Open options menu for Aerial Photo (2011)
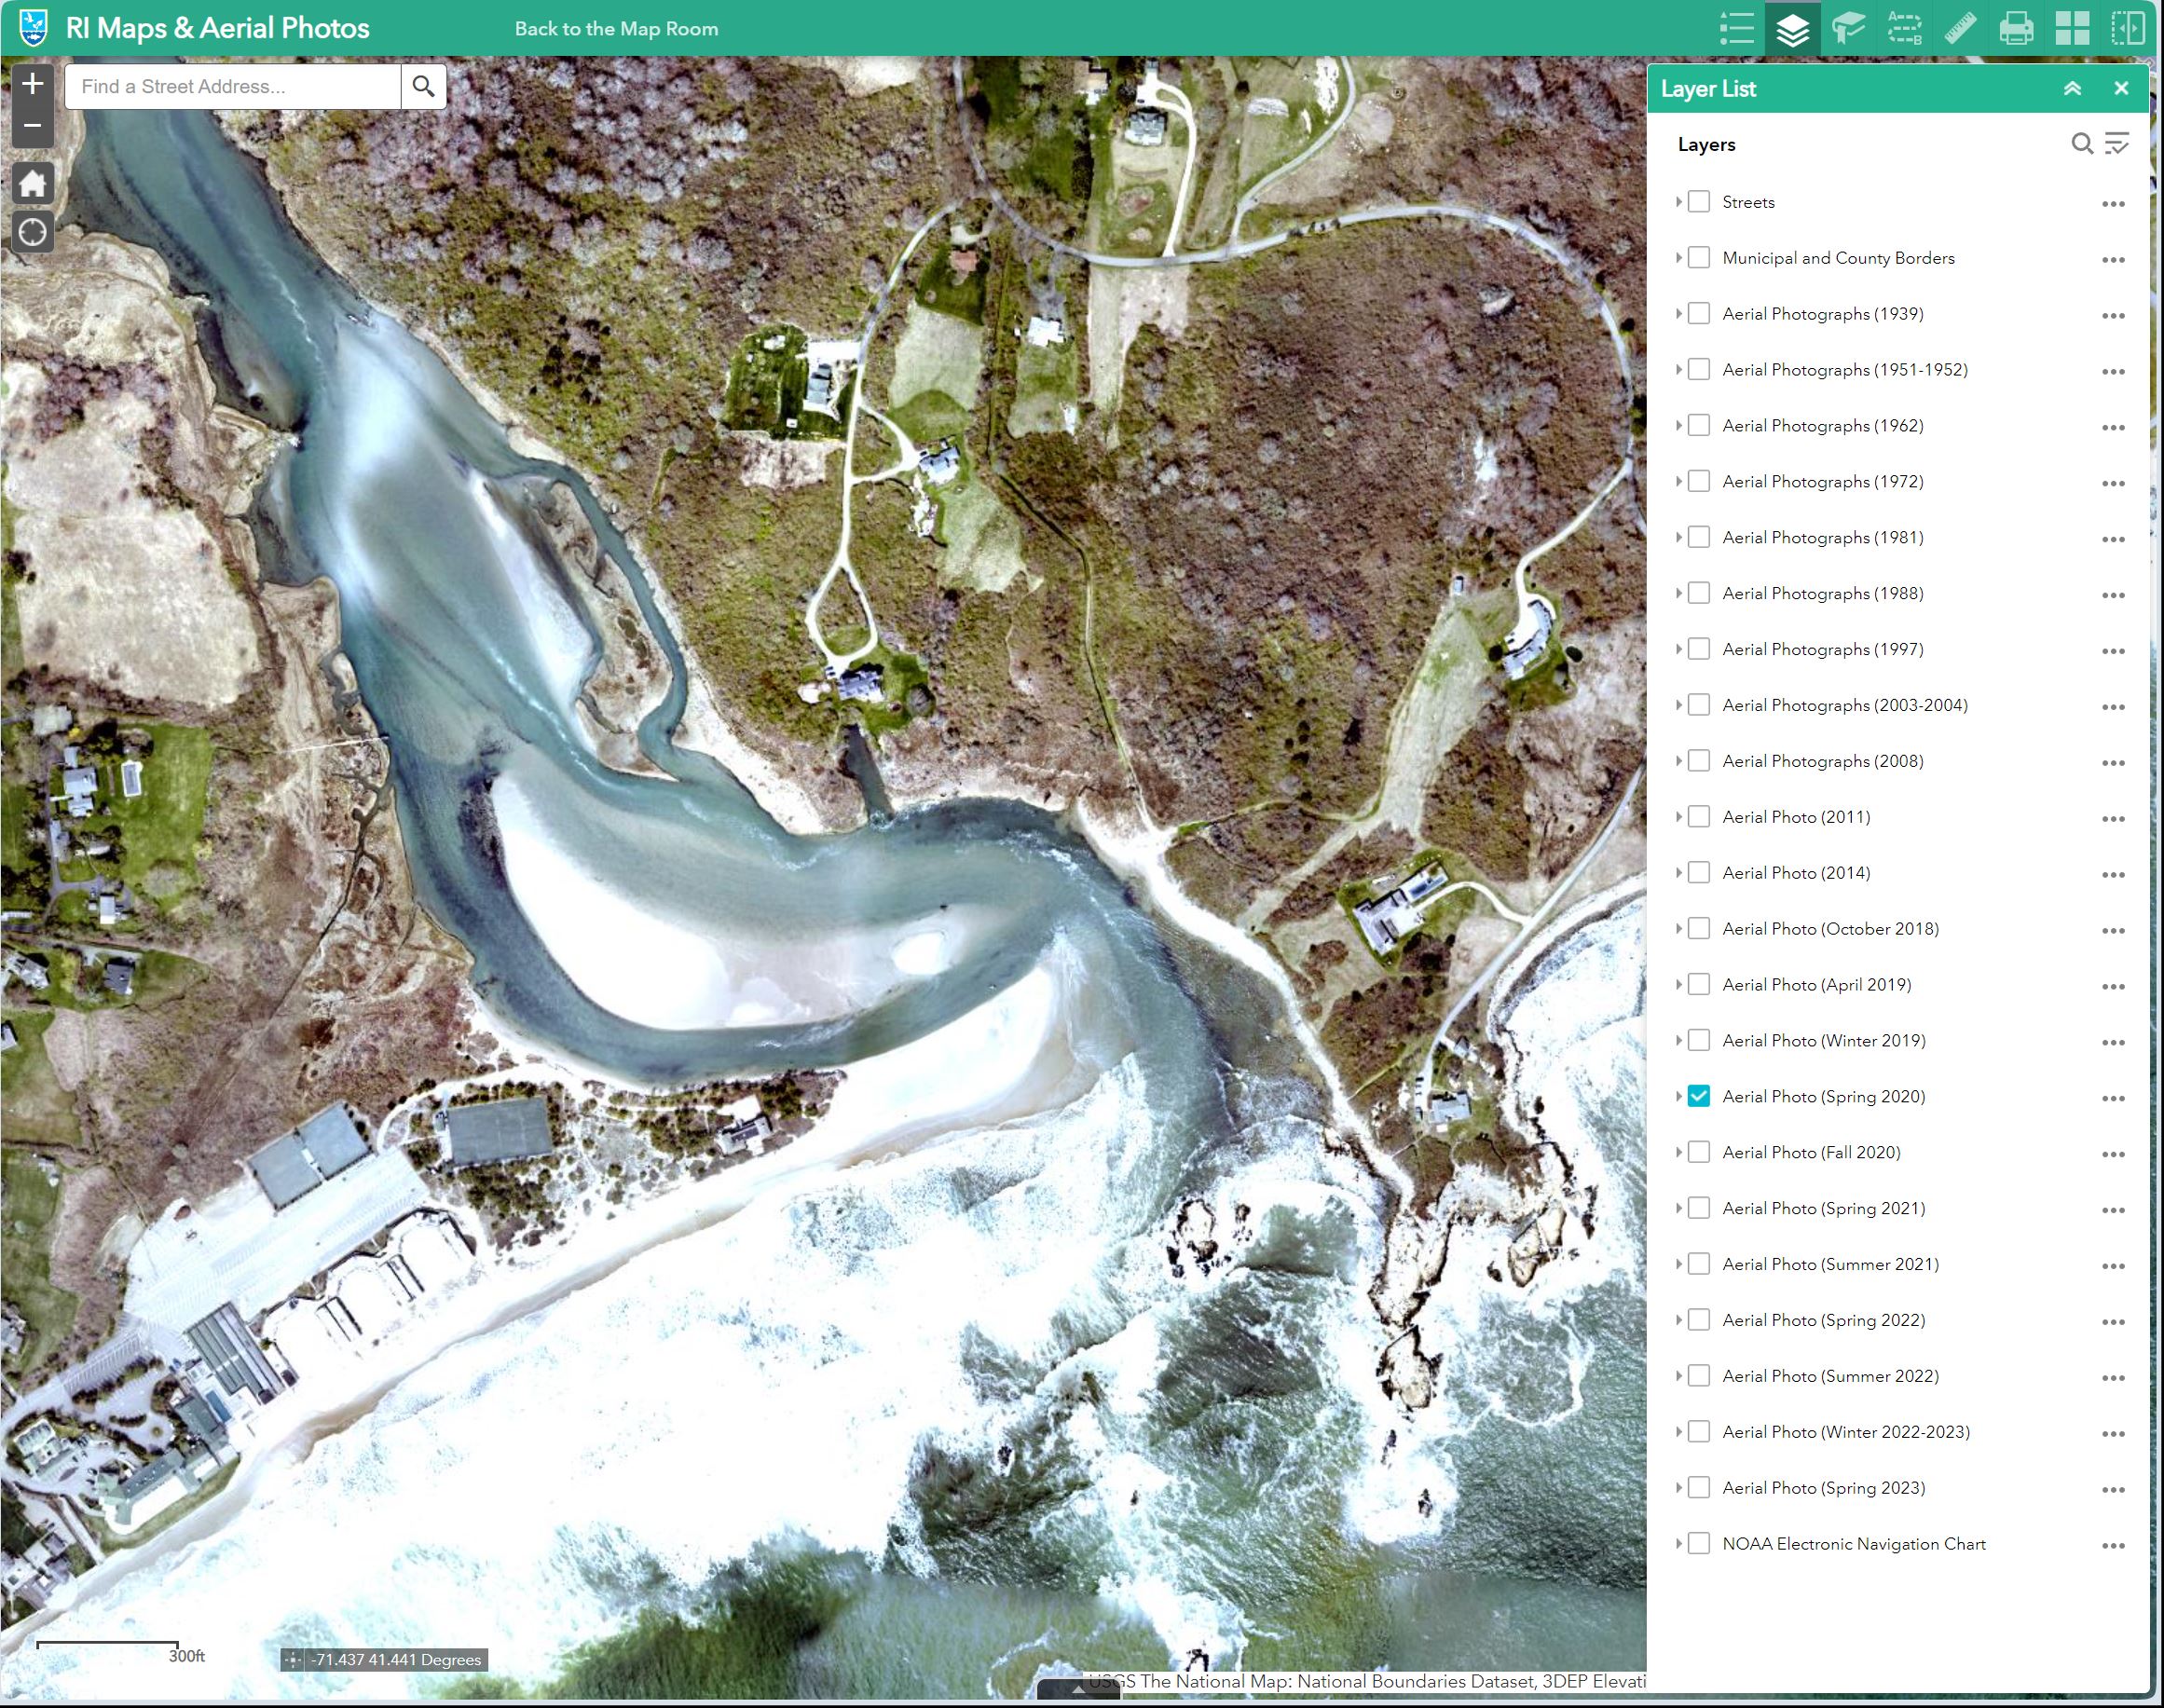 tap(2112, 817)
